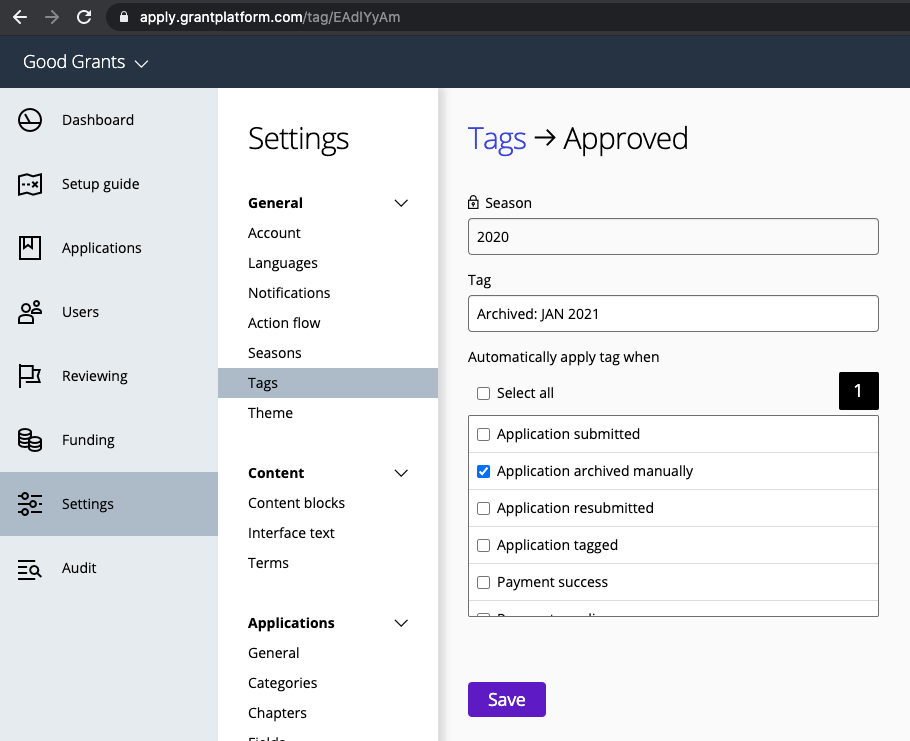Check the Application tagged checkbox
Viewport: 910px width, 741px height.
click(x=483, y=545)
